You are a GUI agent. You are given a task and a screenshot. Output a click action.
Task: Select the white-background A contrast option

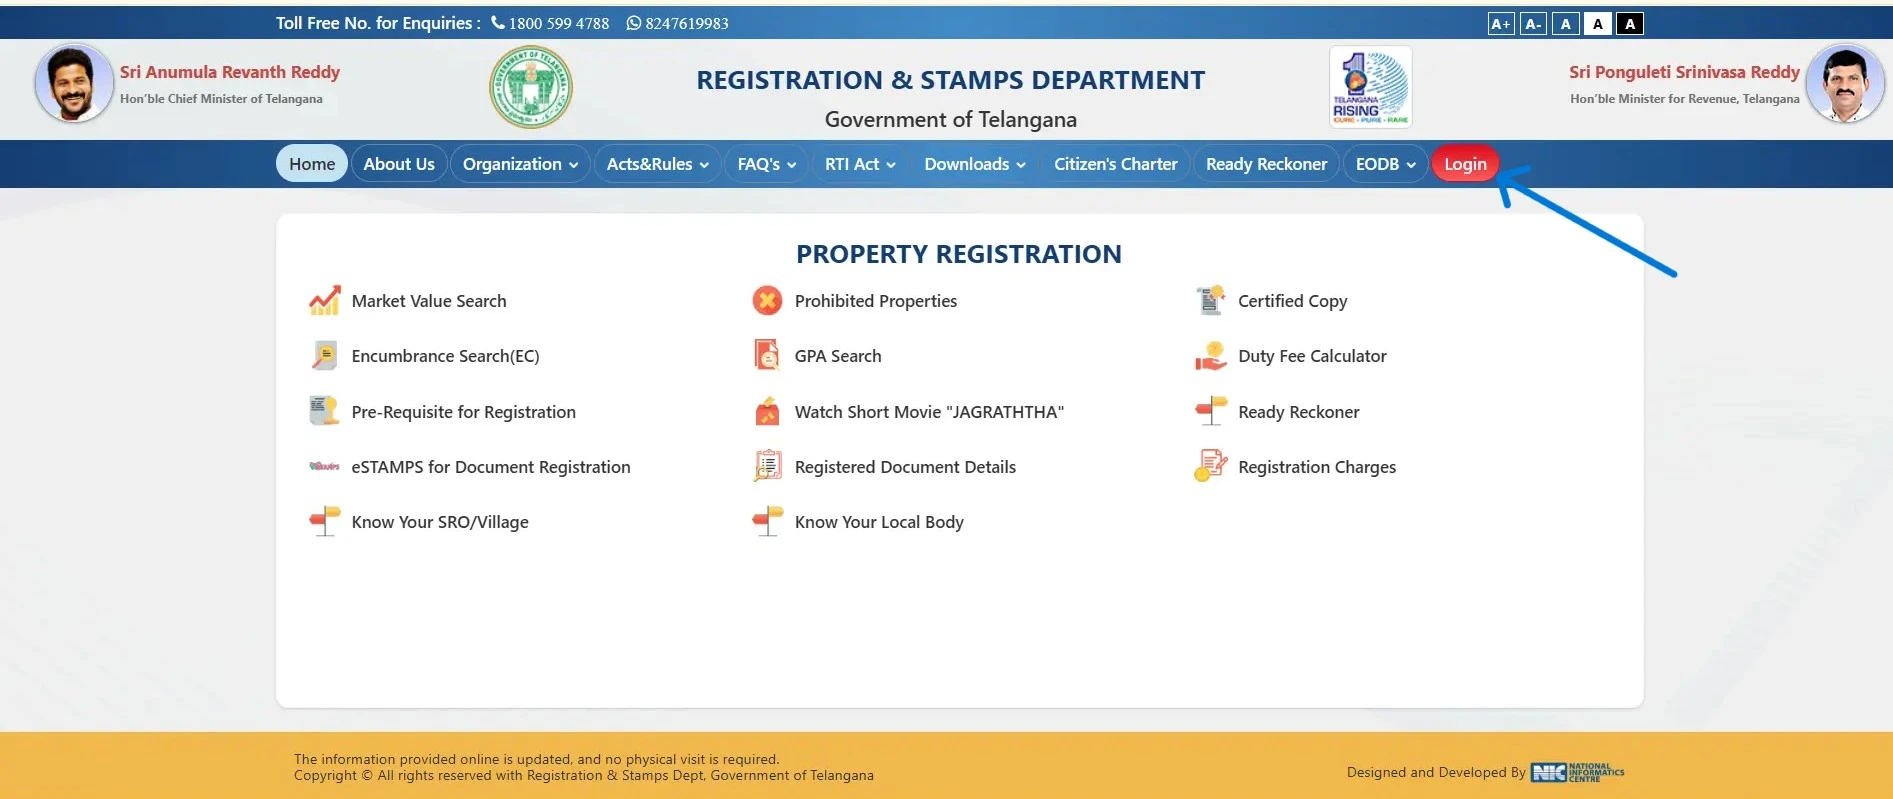pos(1598,24)
